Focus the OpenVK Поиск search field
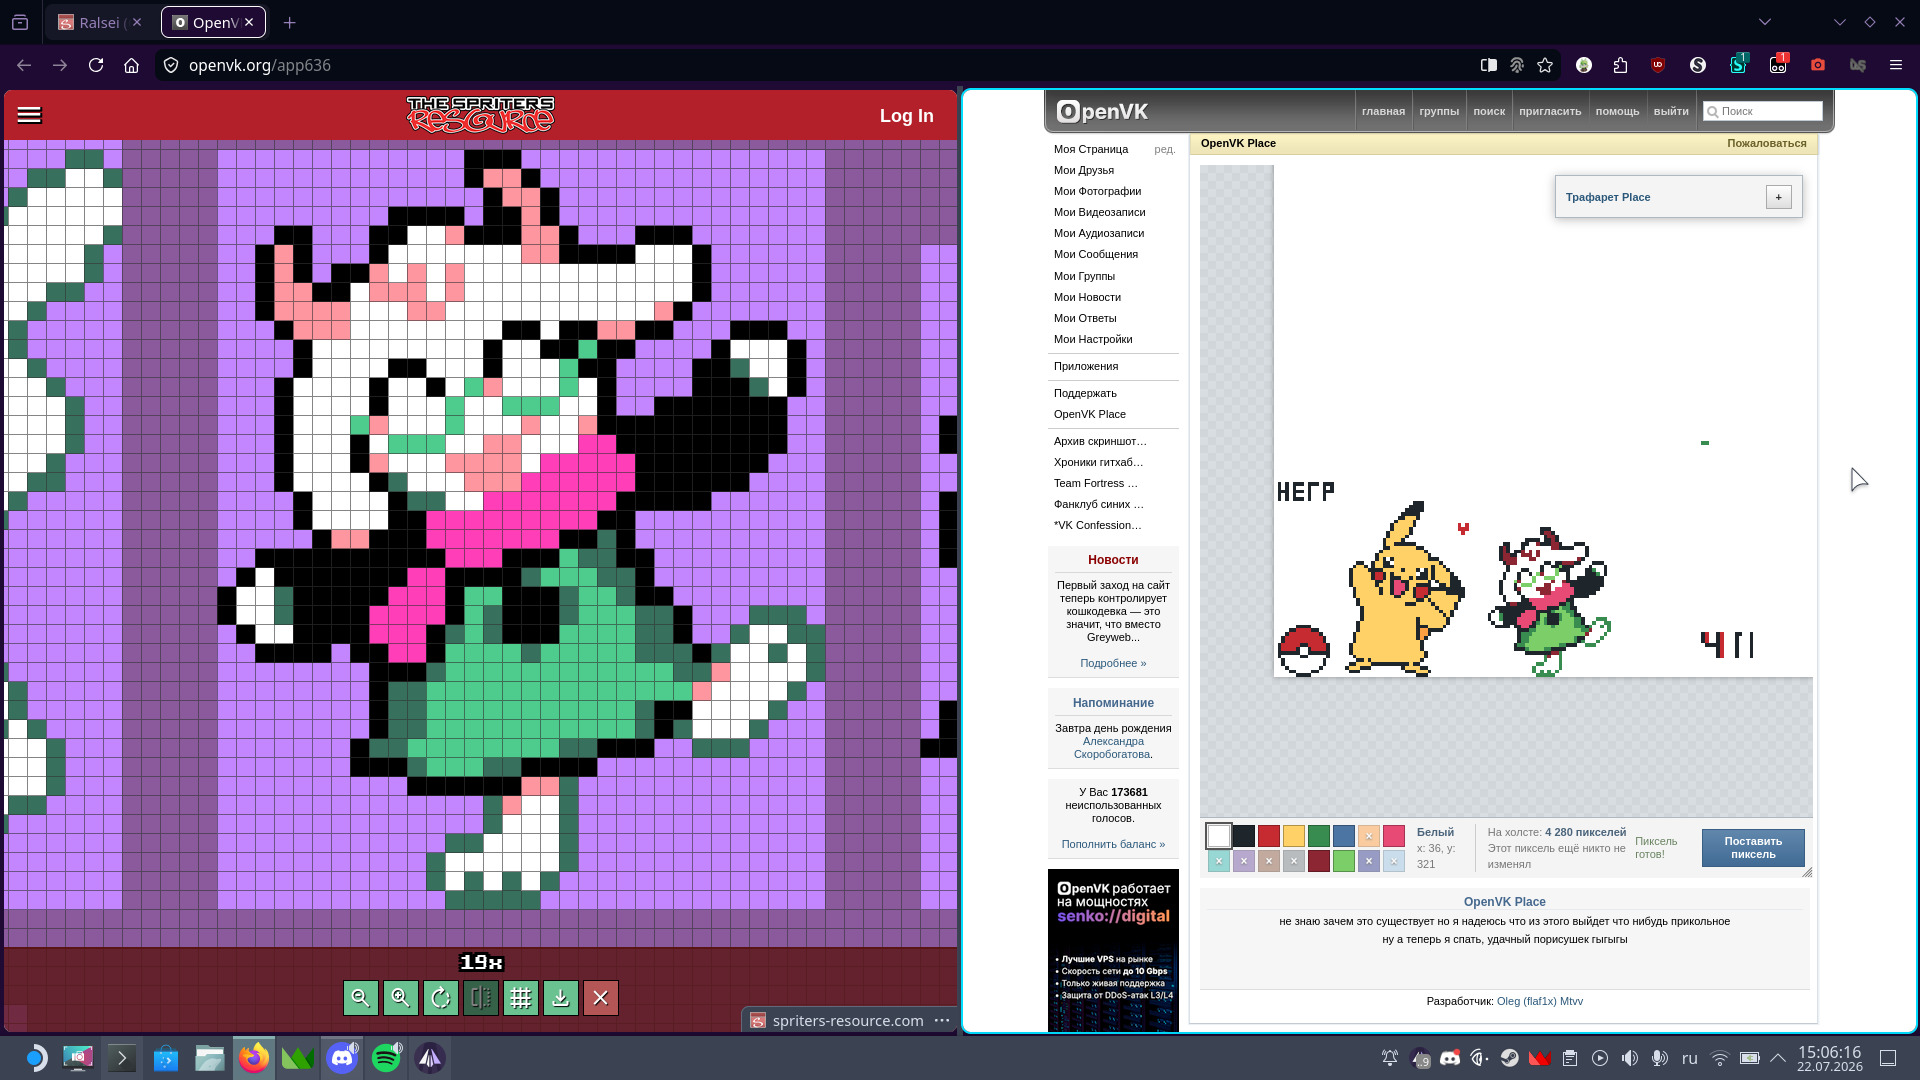The width and height of the screenshot is (1920, 1080). [x=1763, y=111]
